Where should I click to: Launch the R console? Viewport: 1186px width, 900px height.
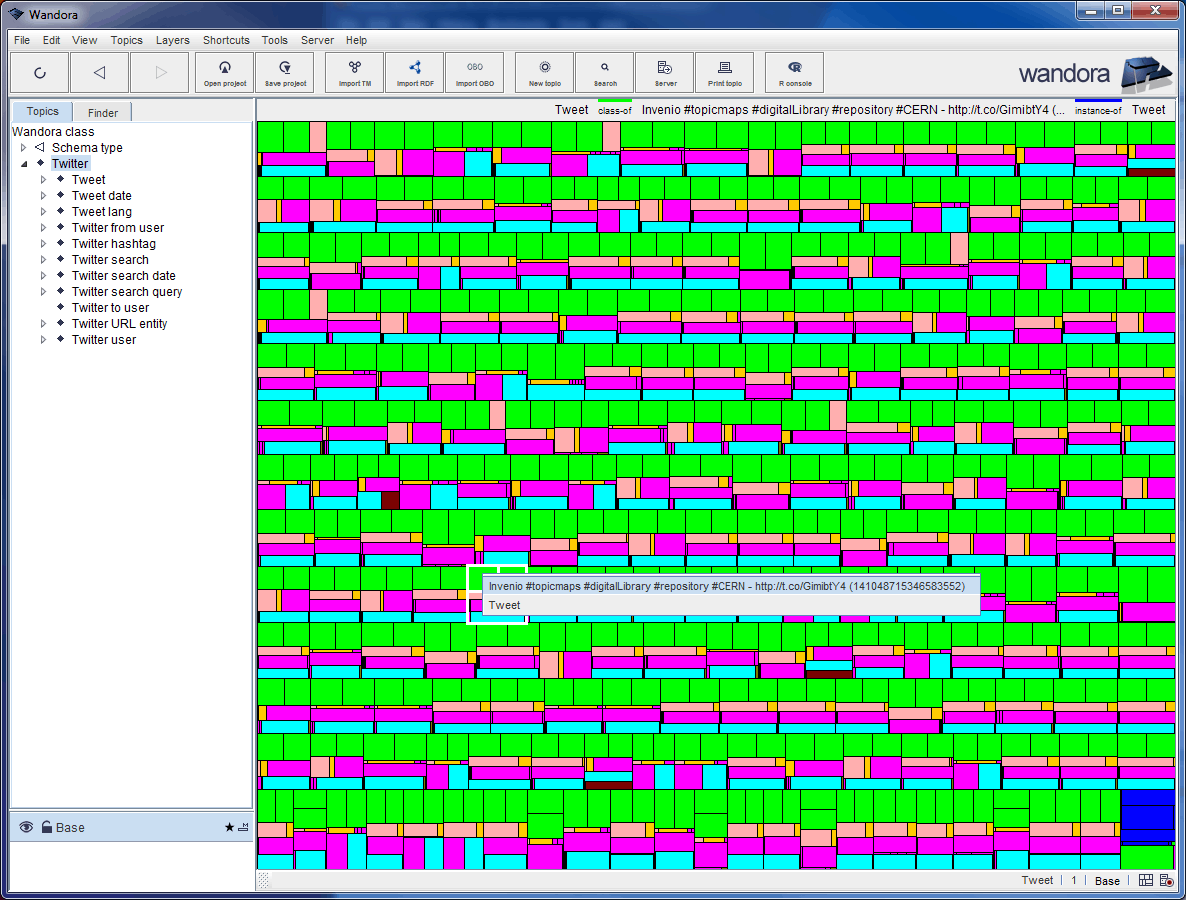pyautogui.click(x=793, y=72)
